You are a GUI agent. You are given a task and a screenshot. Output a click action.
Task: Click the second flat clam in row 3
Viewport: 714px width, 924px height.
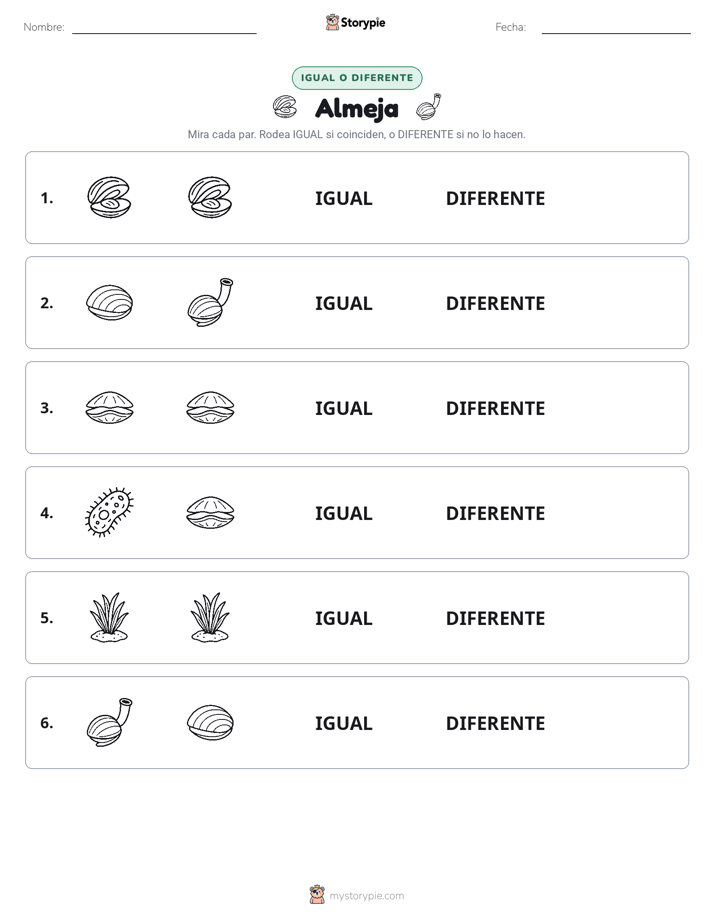(210, 408)
